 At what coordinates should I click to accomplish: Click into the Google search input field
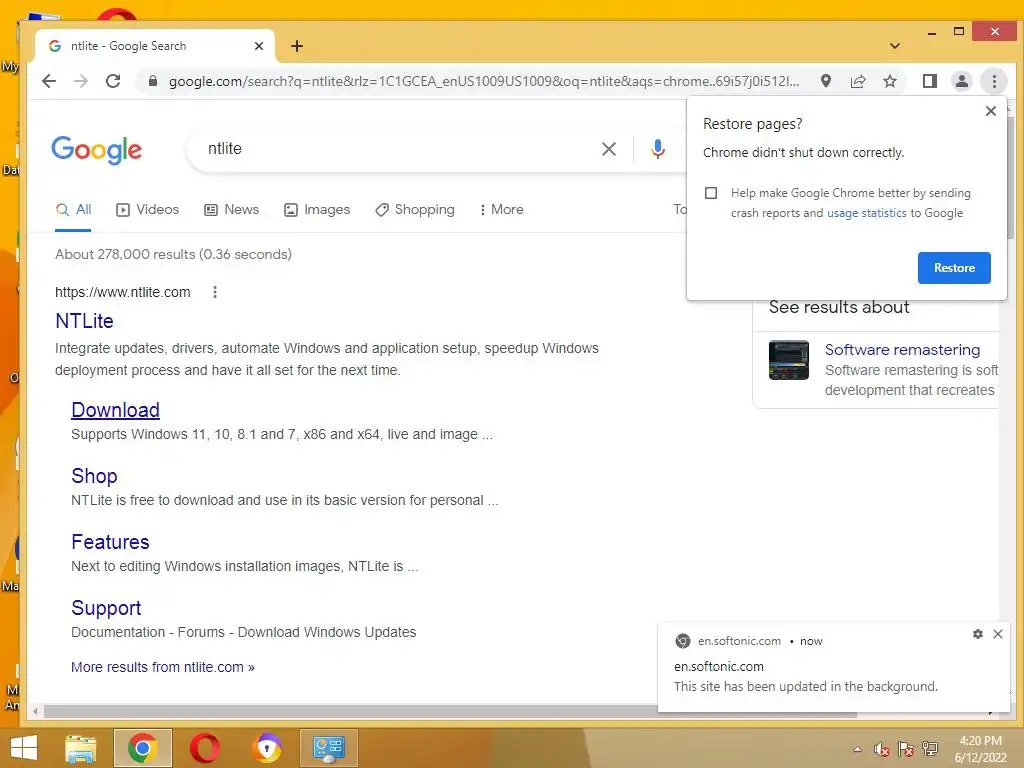(398, 149)
